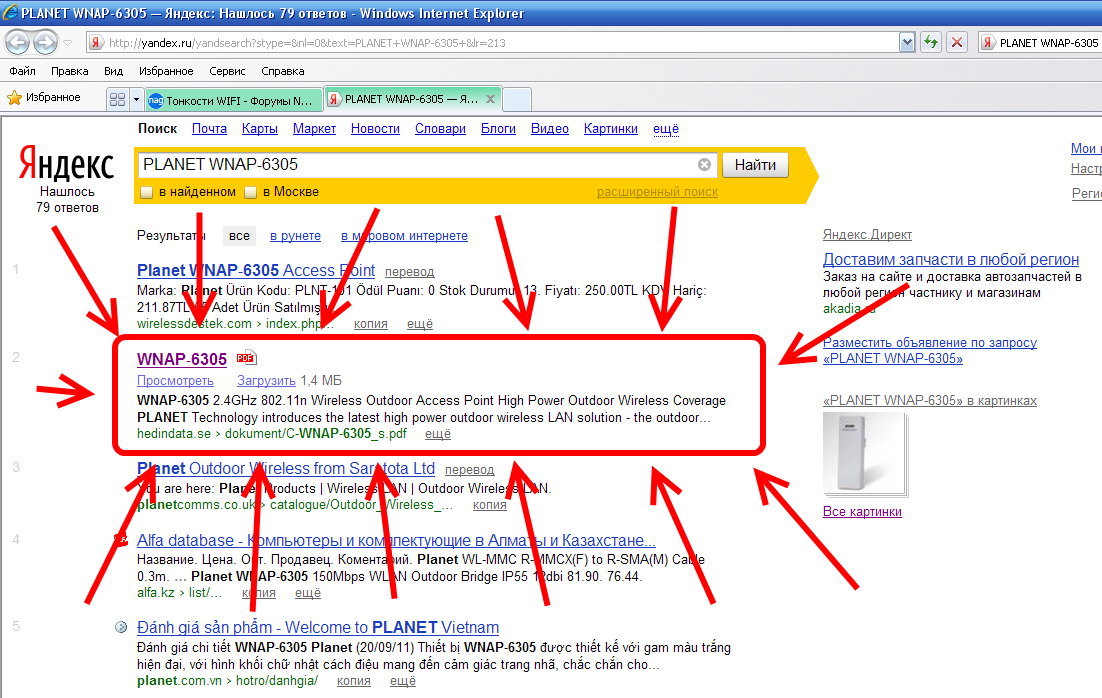Select the все results filter
This screenshot has width=1102, height=698.
click(239, 236)
